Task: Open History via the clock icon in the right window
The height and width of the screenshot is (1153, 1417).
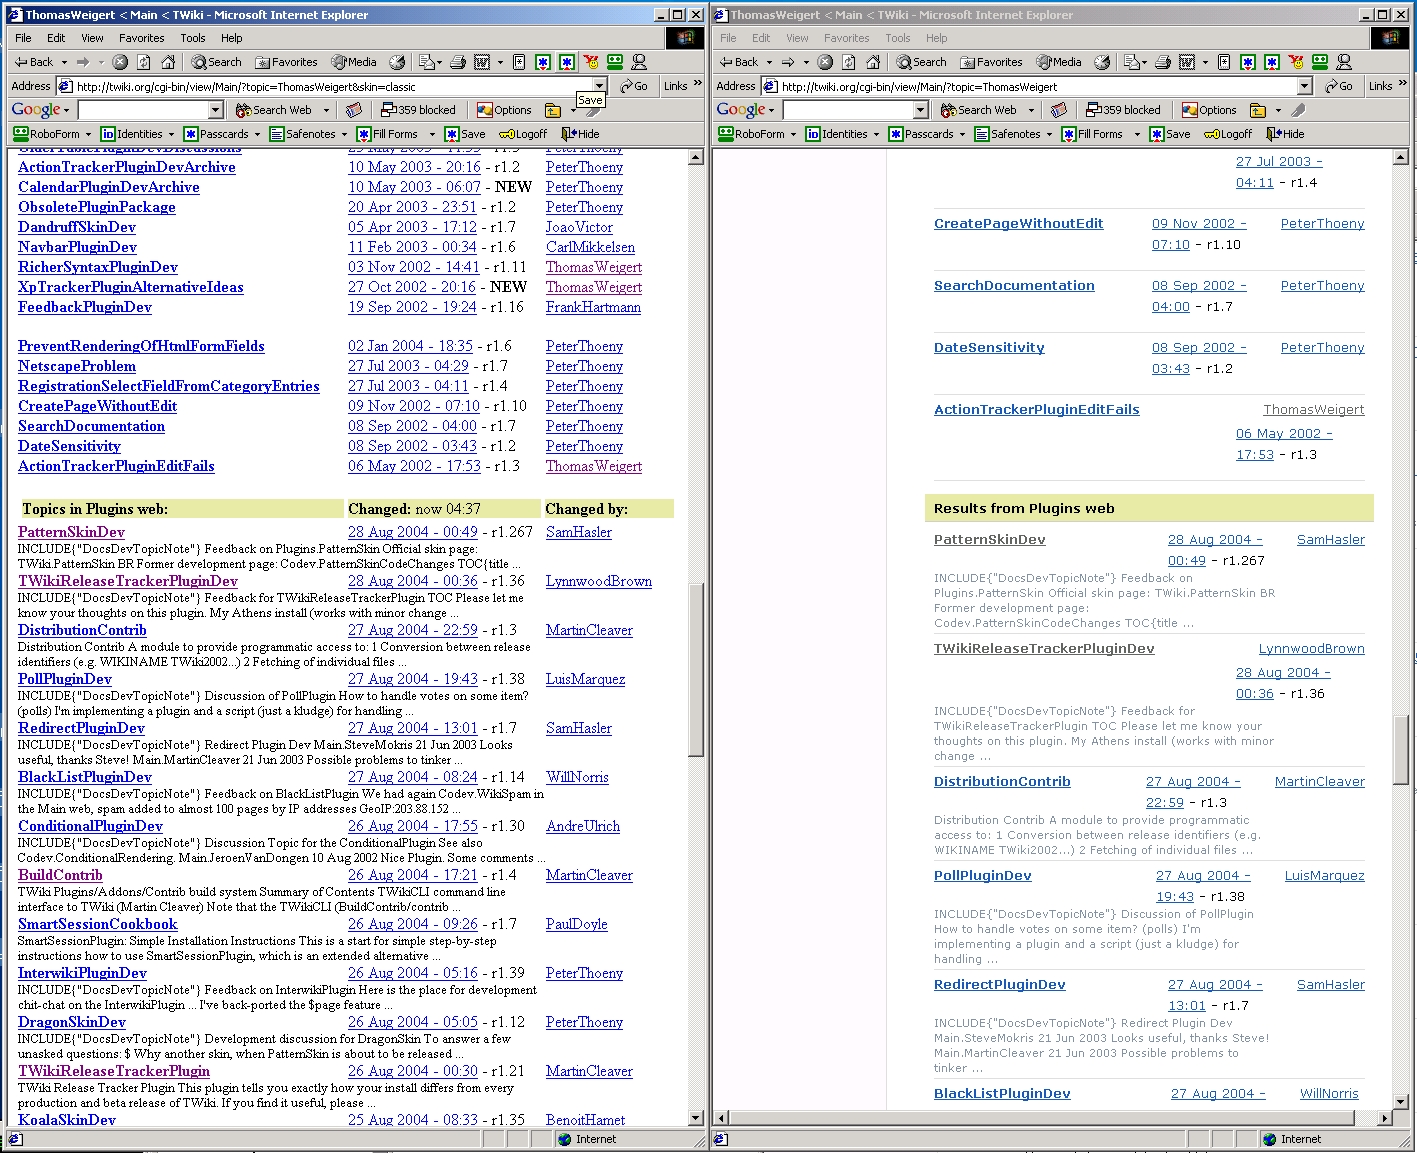Action: [x=1102, y=62]
